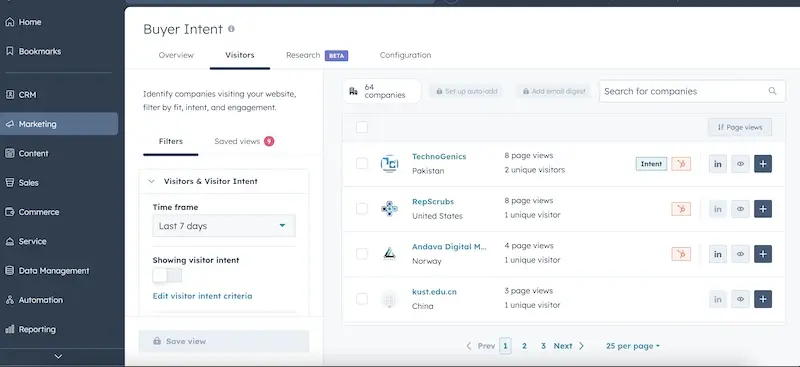Image resolution: width=800 pixels, height=367 pixels.
Task: Tick the select-all companies checkbox
Action: [362, 127]
